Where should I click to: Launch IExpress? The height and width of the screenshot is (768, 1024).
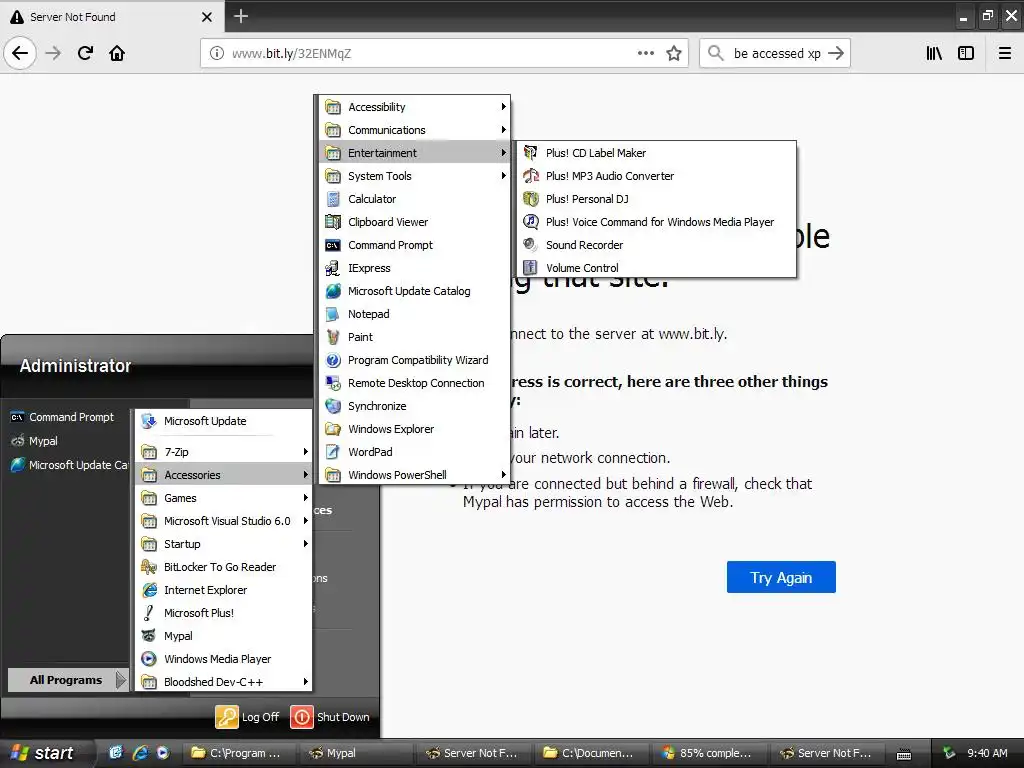pos(415,268)
